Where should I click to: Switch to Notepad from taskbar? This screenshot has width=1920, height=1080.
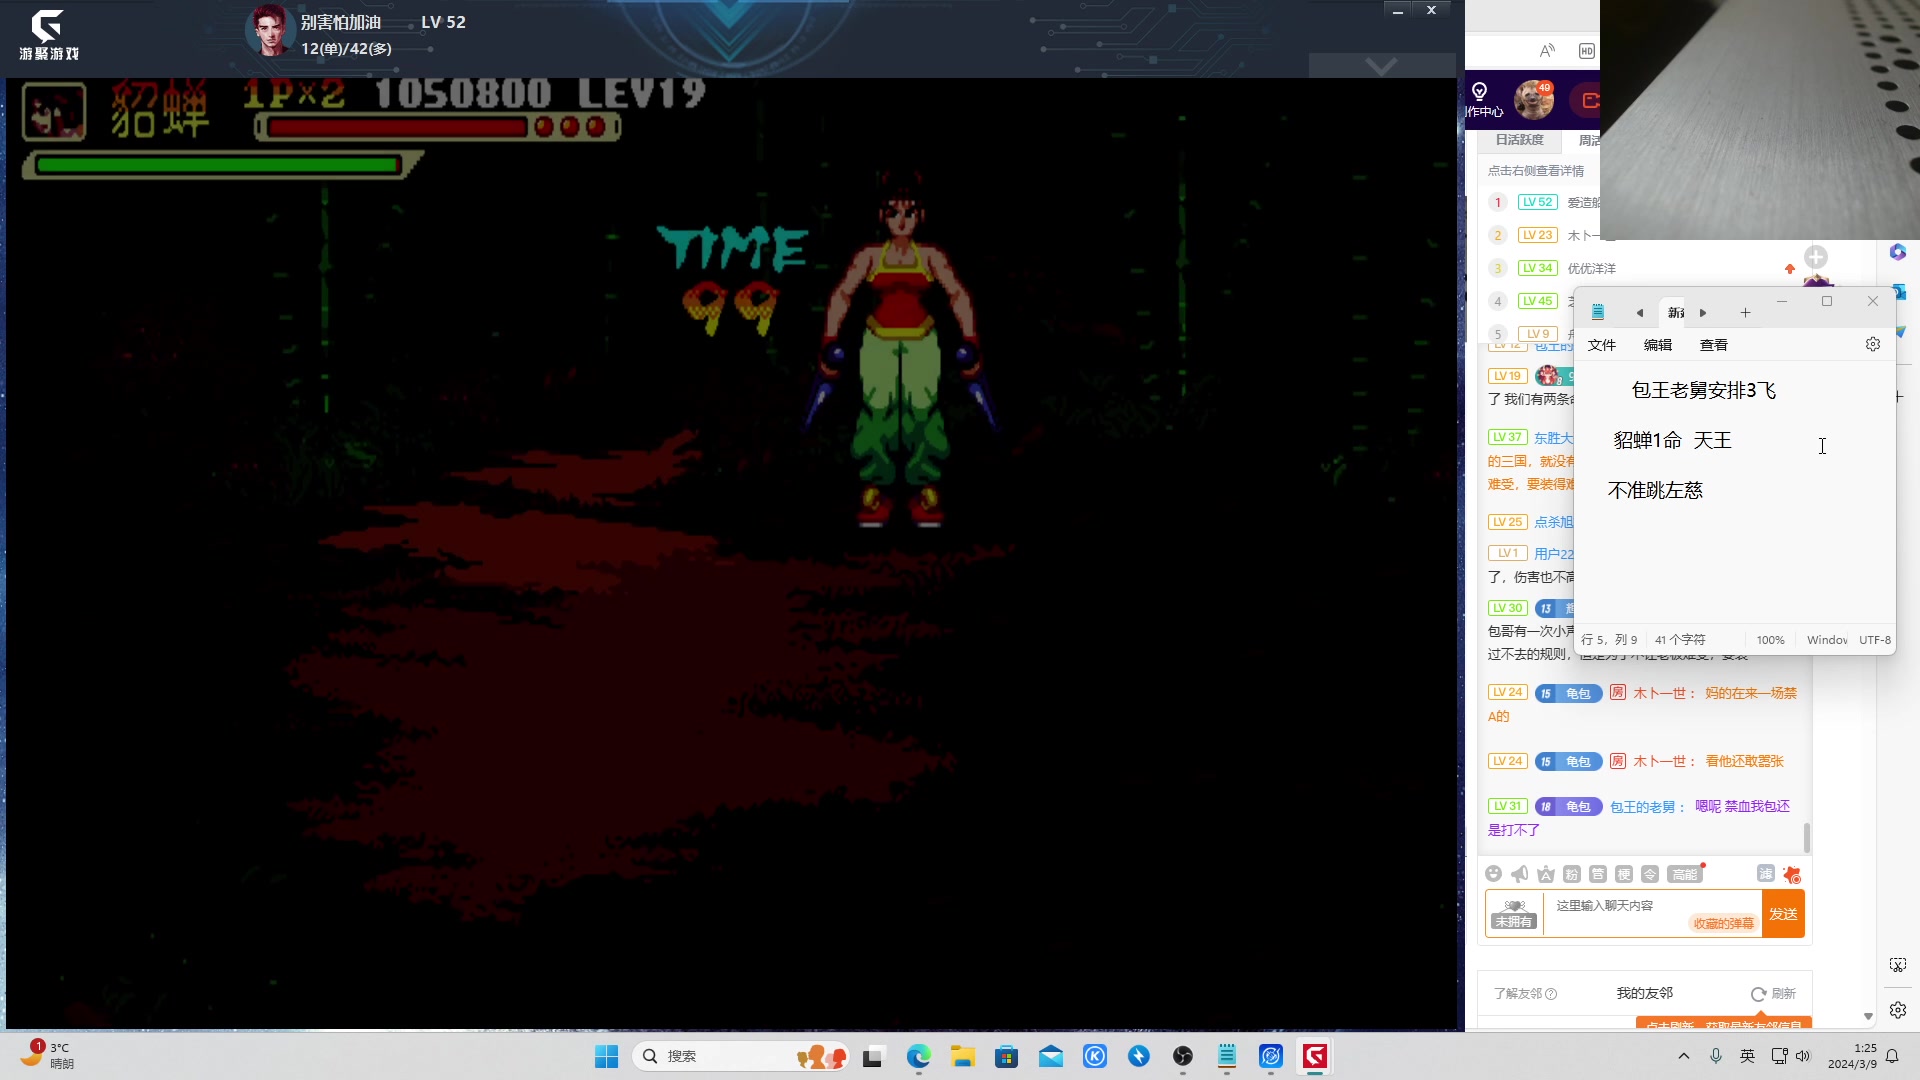click(1226, 1056)
